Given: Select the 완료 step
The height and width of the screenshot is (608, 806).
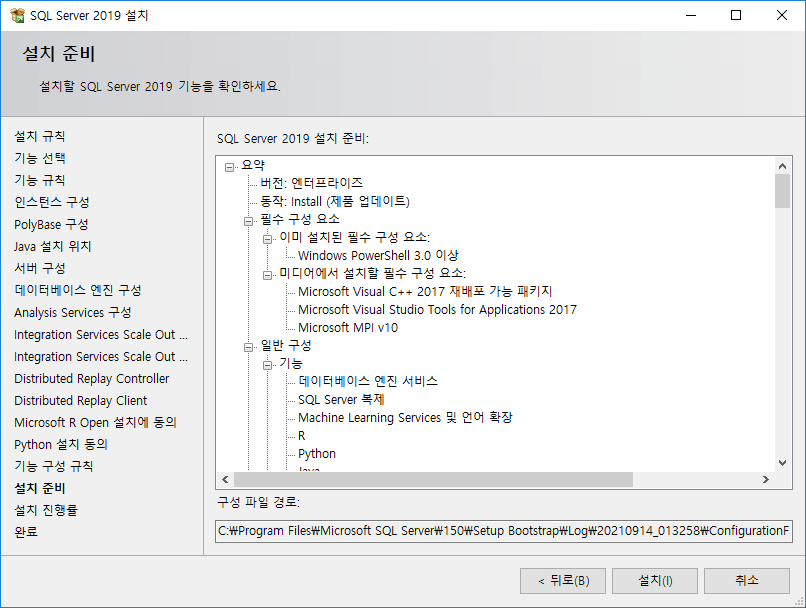Looking at the screenshot, I should tap(26, 532).
